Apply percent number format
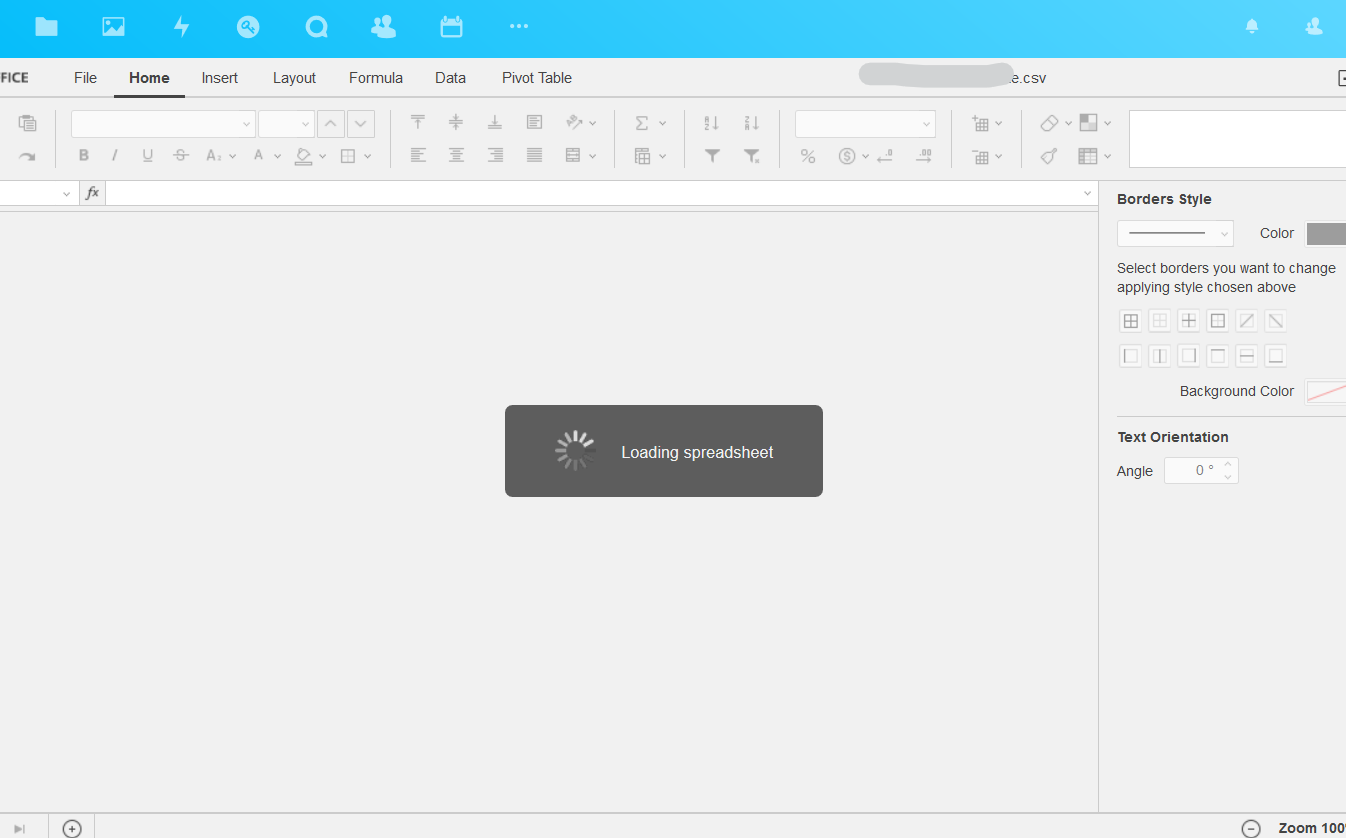Screen dimensions: 1346x838 tap(807, 156)
